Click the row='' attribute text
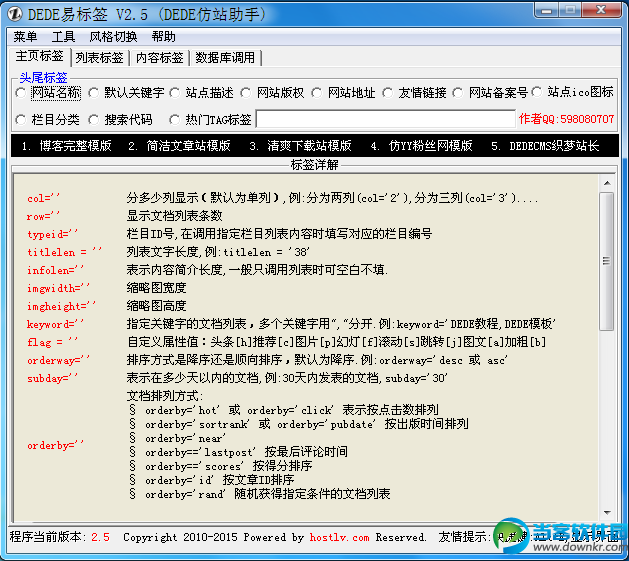Image resolution: width=629 pixels, height=561 pixels. tap(43, 216)
